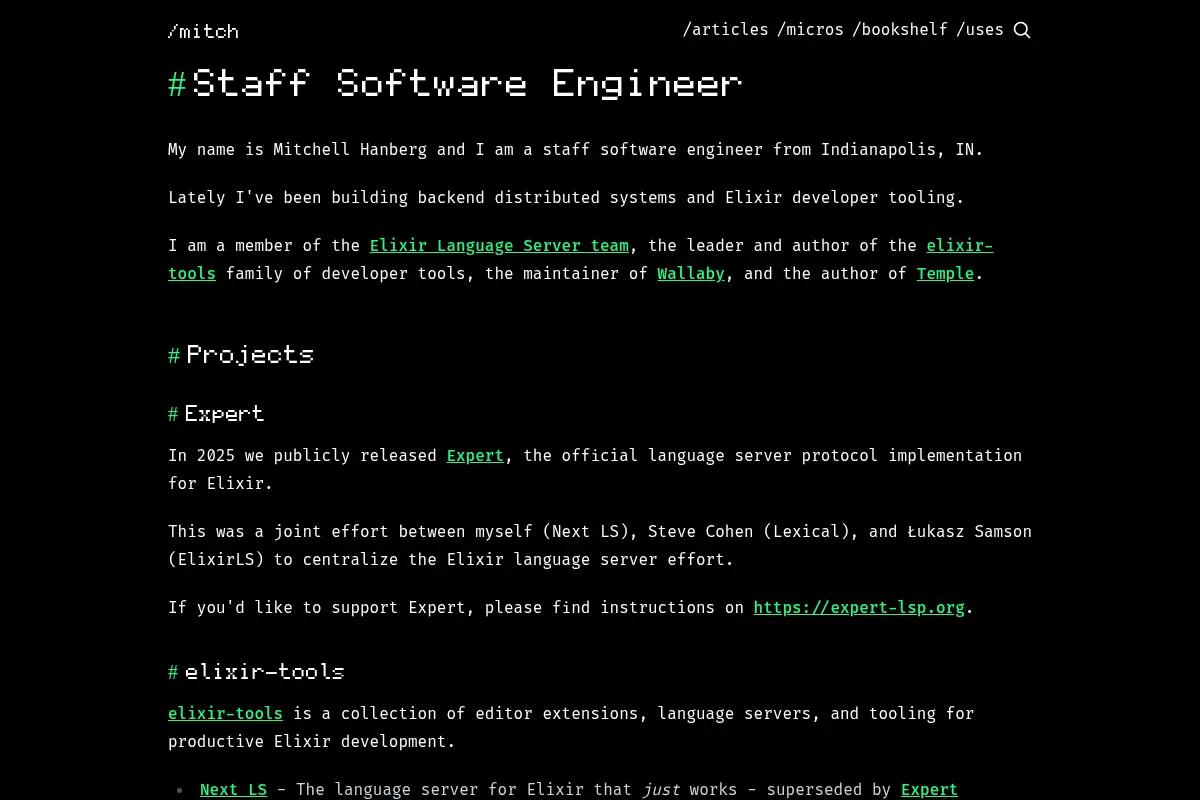The height and width of the screenshot is (800, 1200).
Task: Go to the /mitch home logo
Action: pos(203,31)
